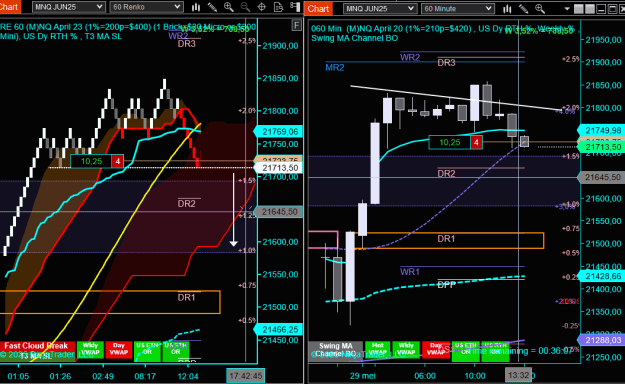The height and width of the screenshot is (384, 625).
Task: Select drawing pencil tool on Renko chart
Action: (x=212, y=7)
